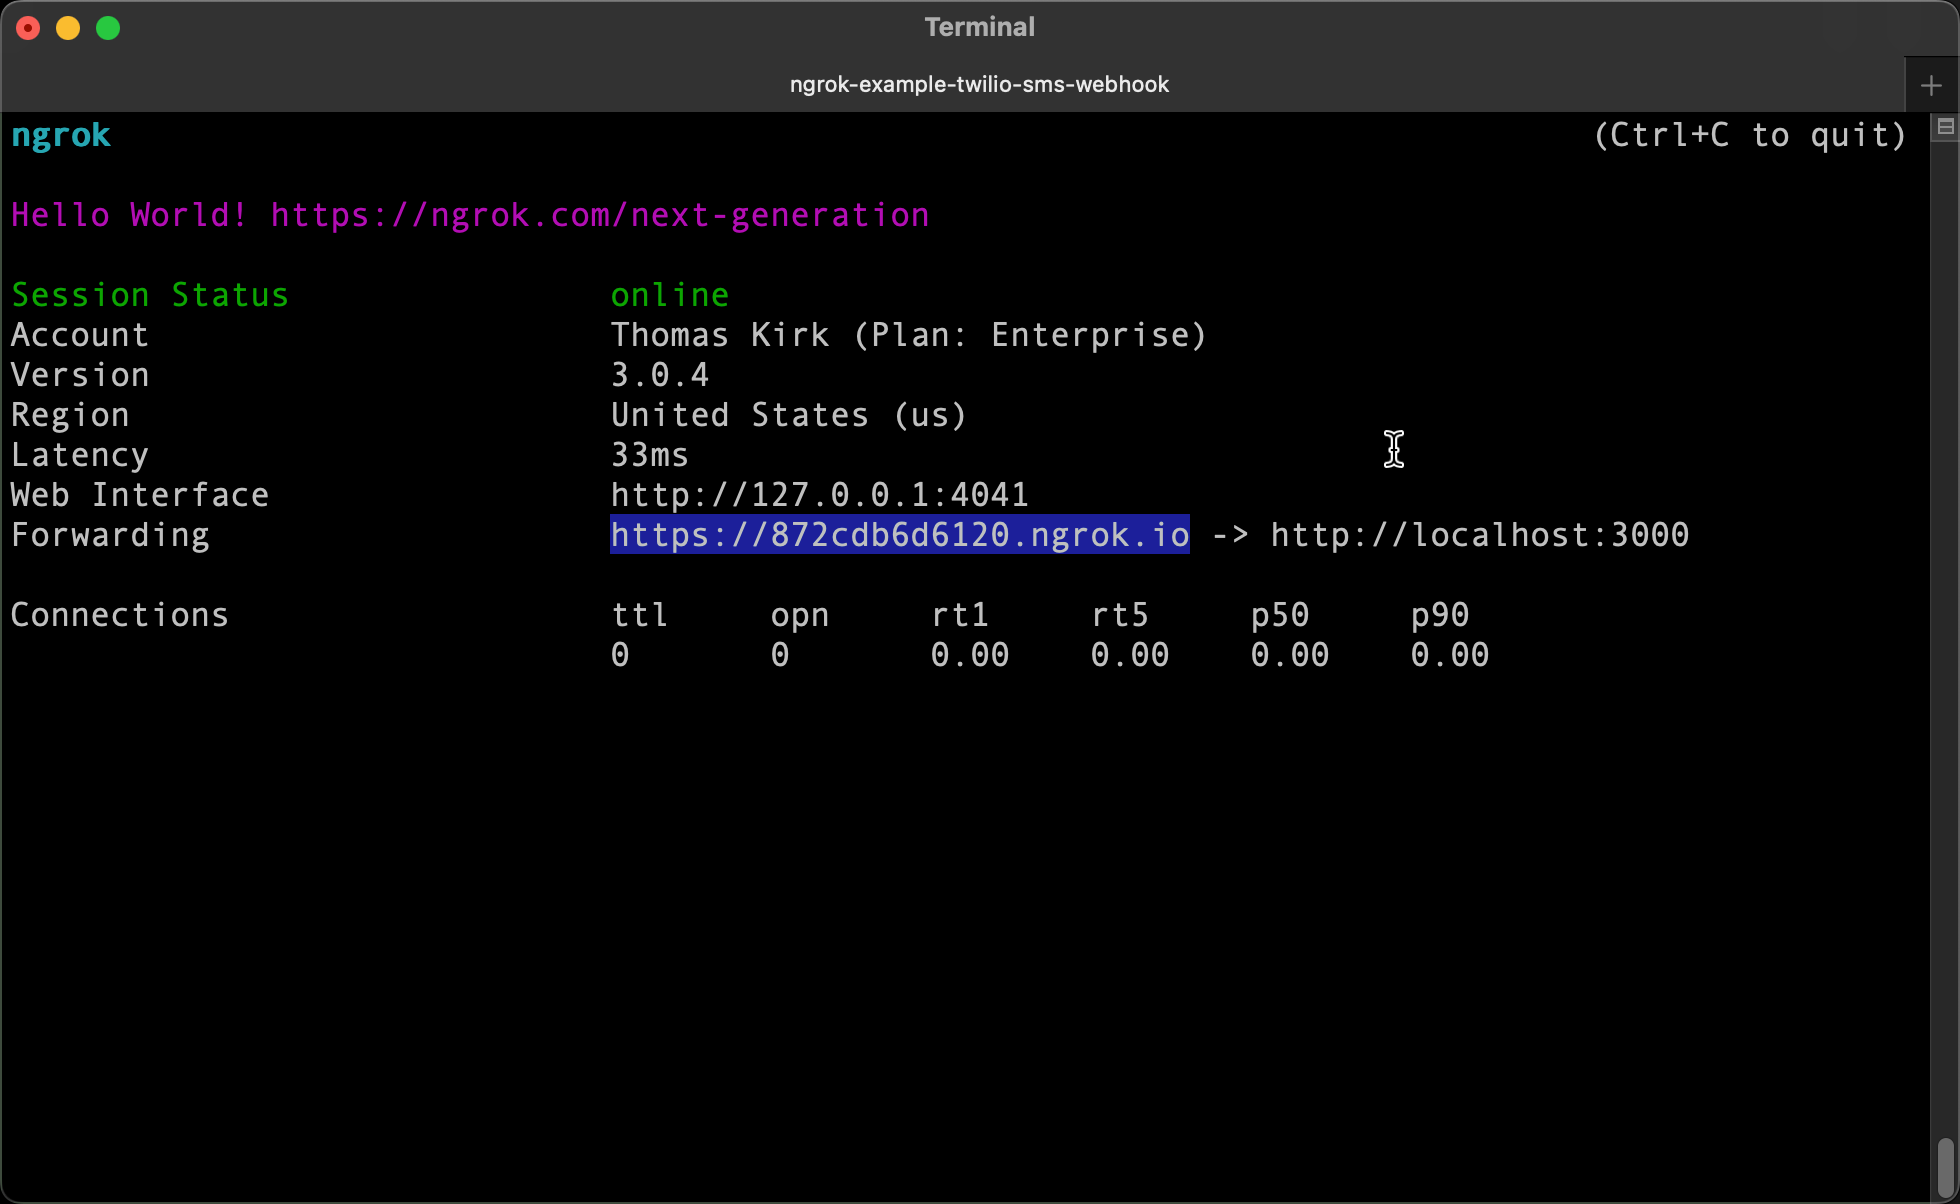This screenshot has height=1204, width=1960.
Task: Click the 'Latency' label
Action: pos(80,455)
